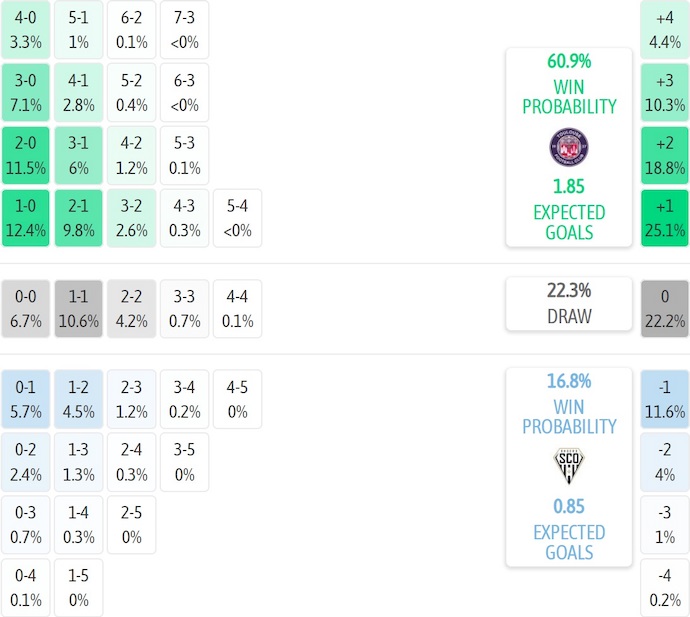
Task: Click the 0 goal difference tile
Action: click(x=665, y=309)
